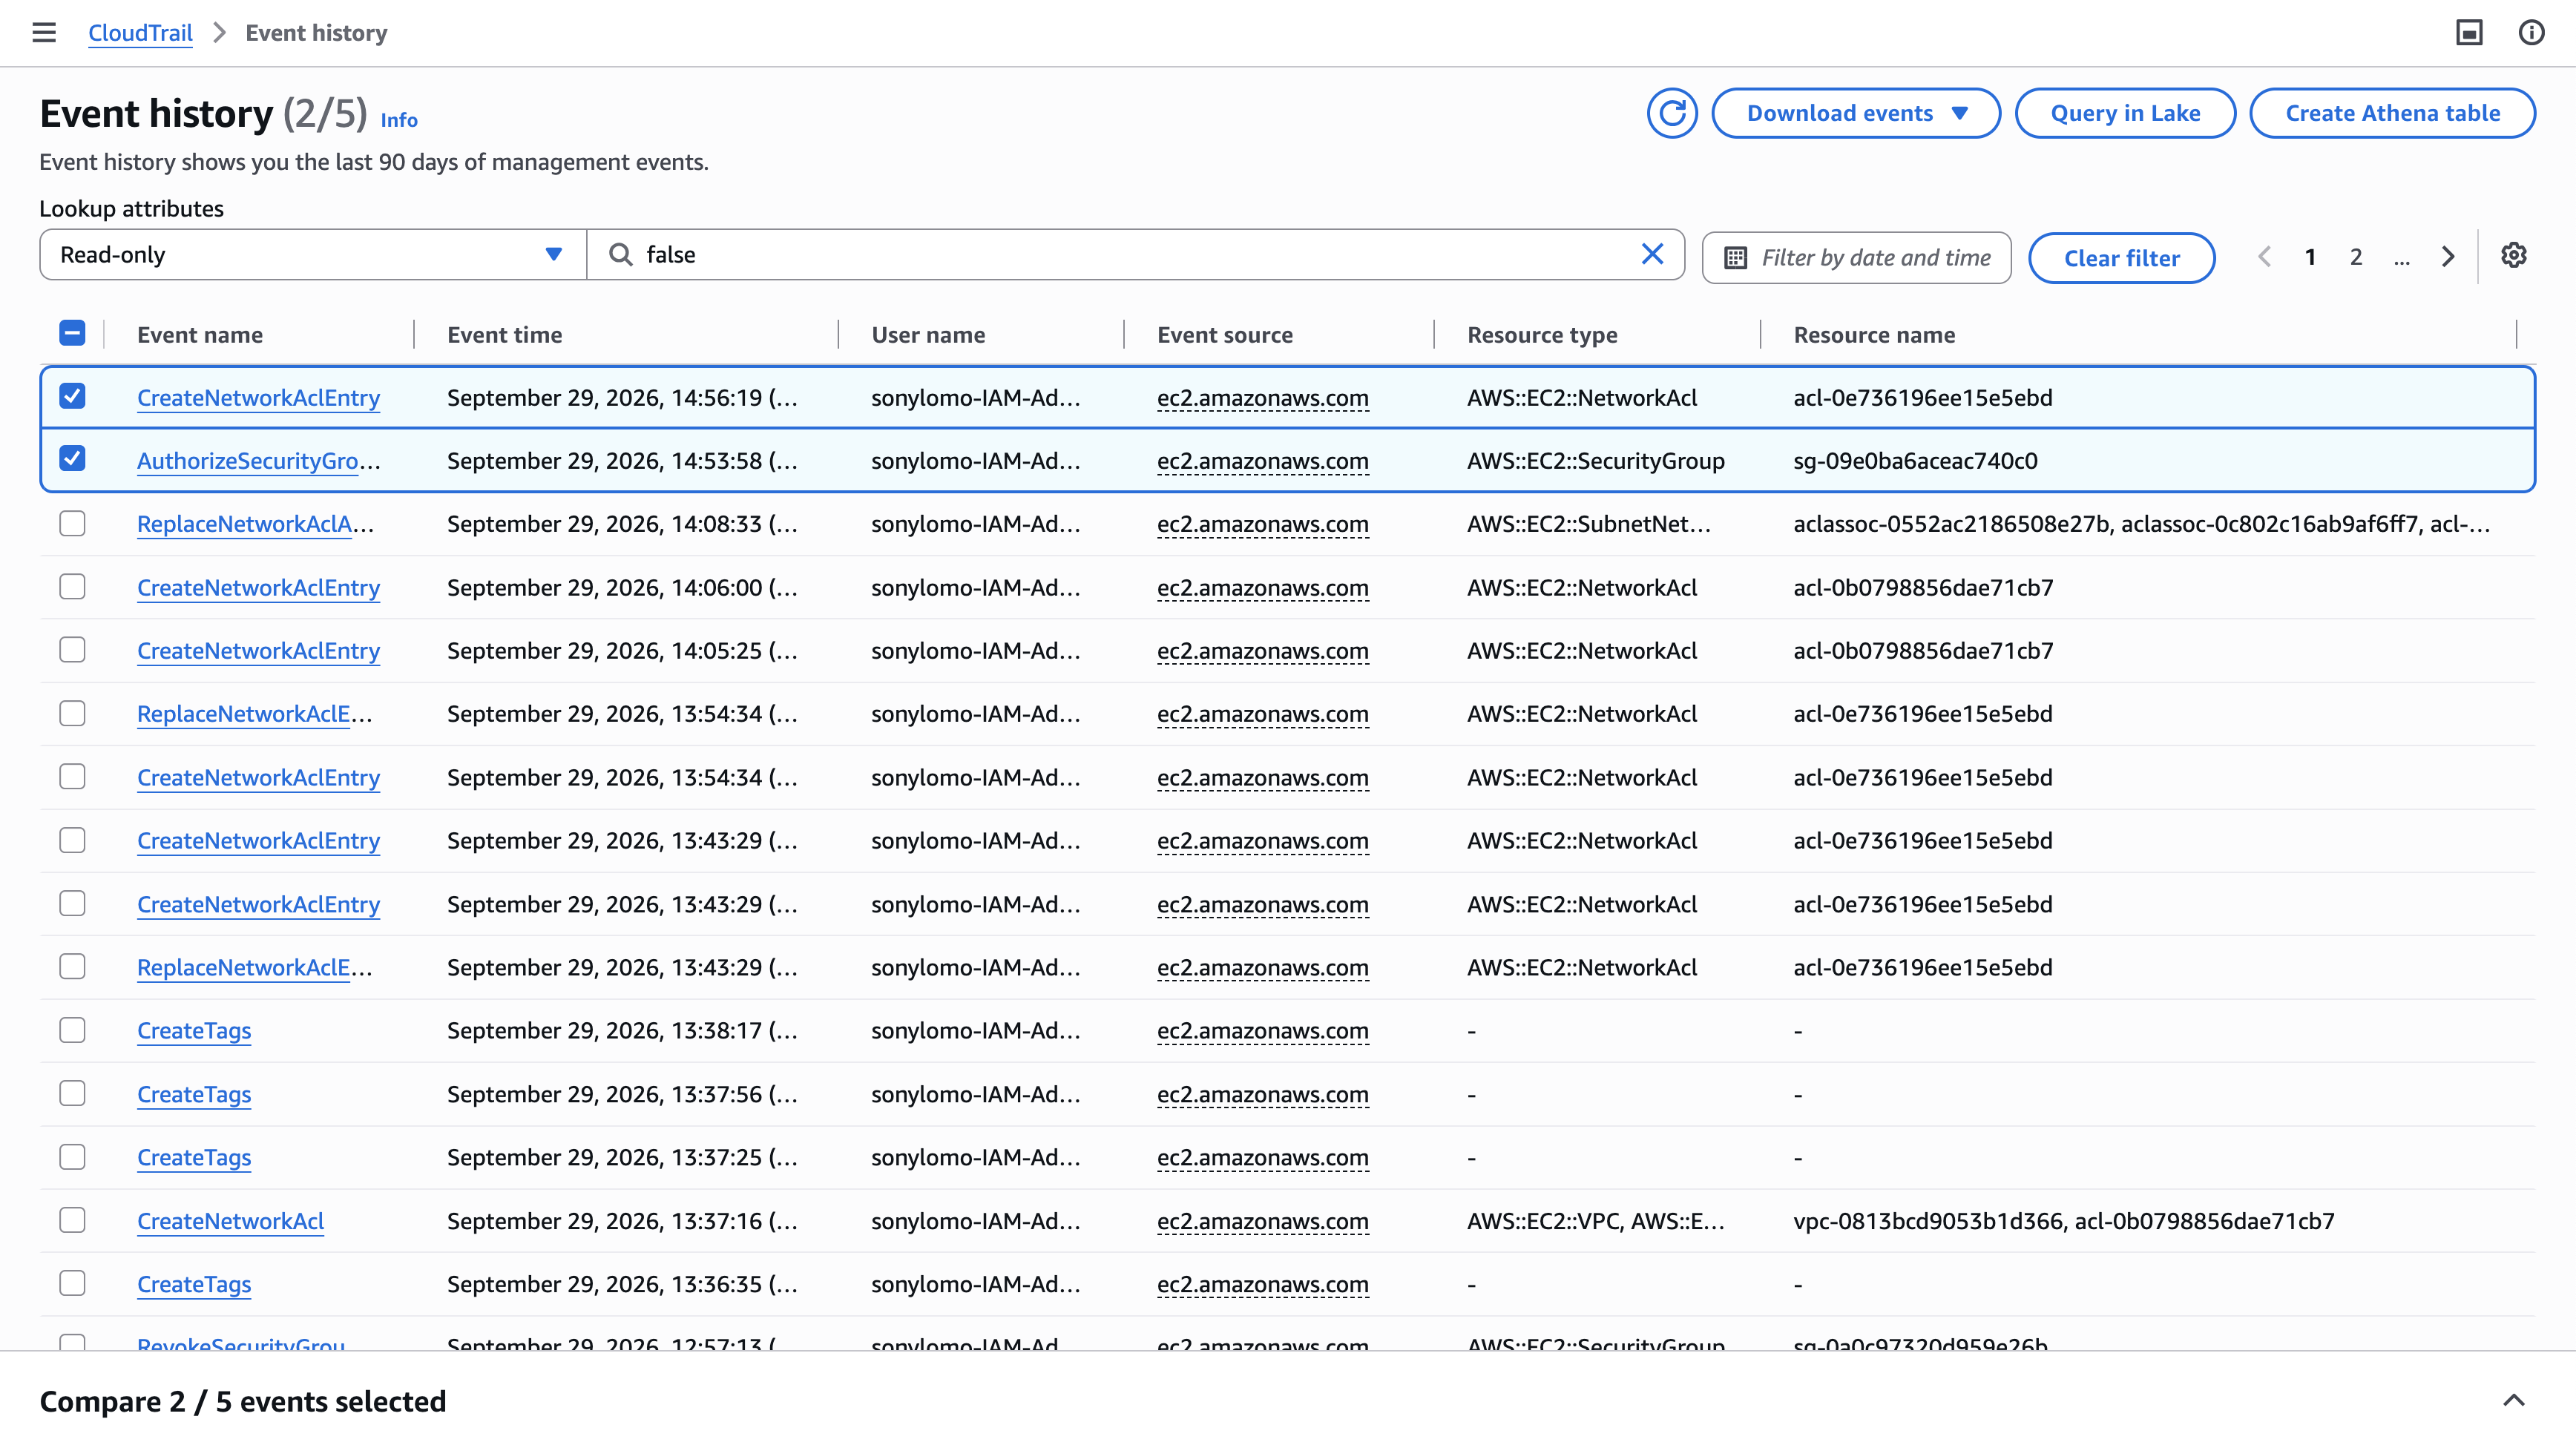Expand the Compare events panel chevron
This screenshot has height=1445, width=2576.
pyautogui.click(x=2513, y=1401)
